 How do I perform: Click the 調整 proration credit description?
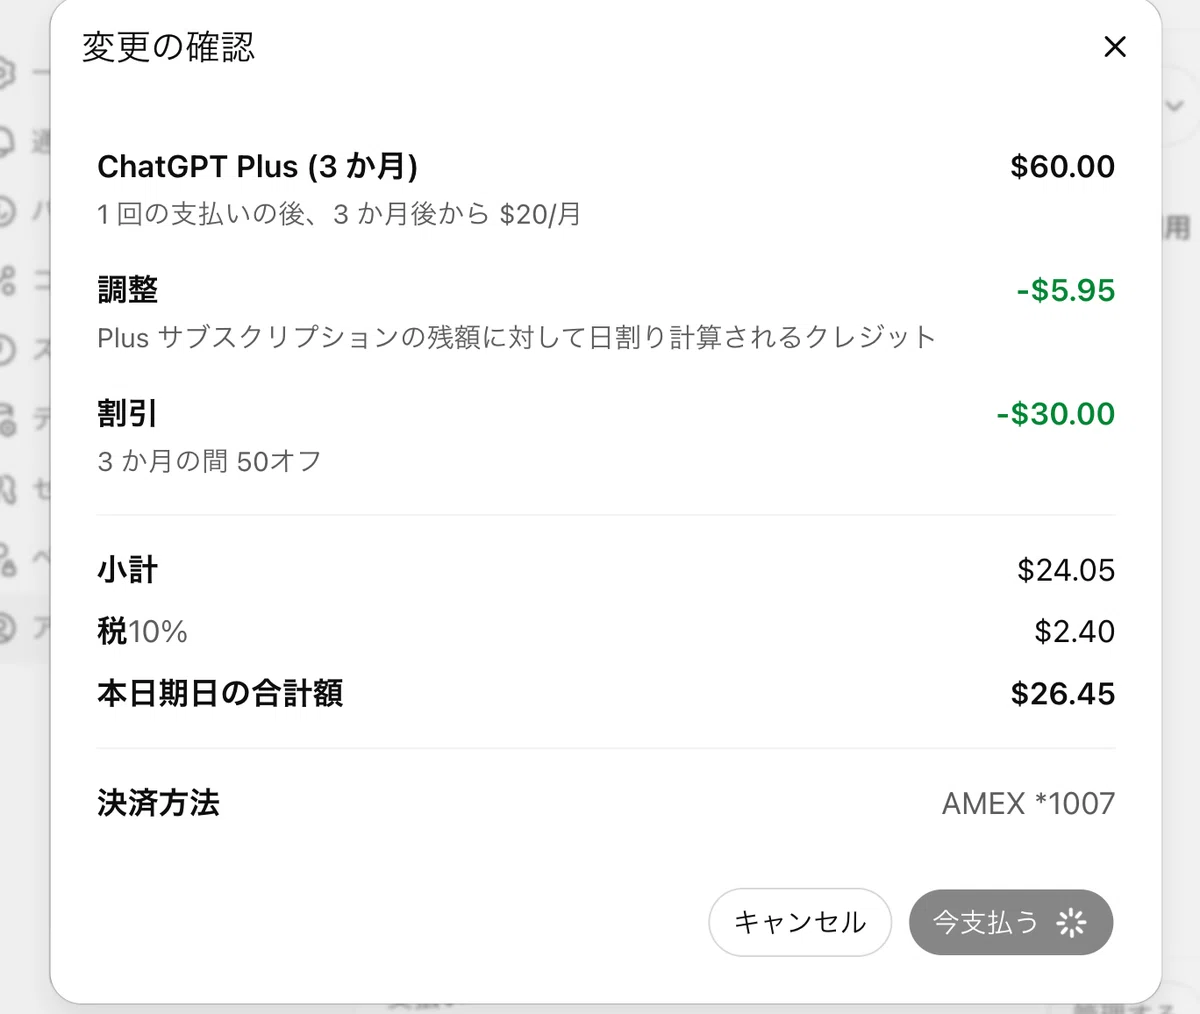coord(516,337)
